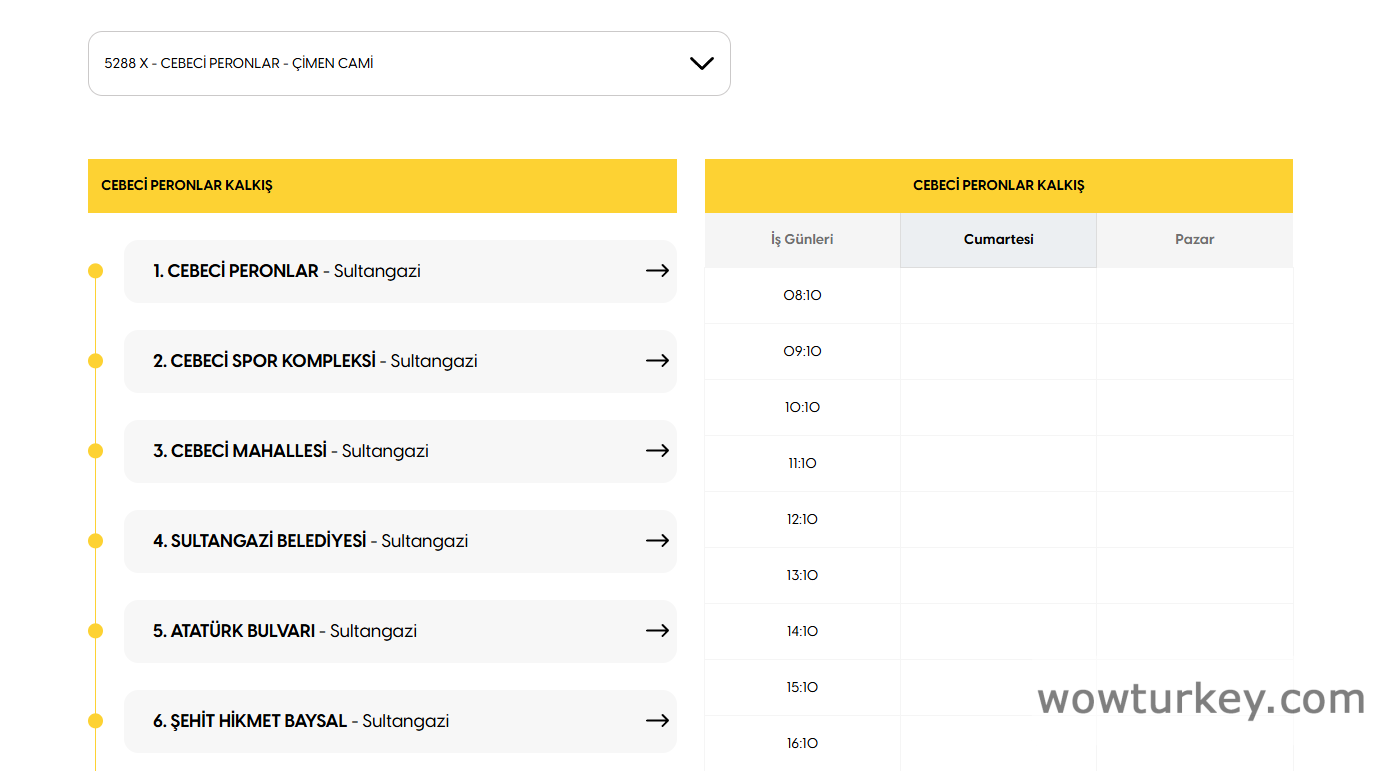Click arrow icon for CEBECİ SPOR KOMPLEKSİ
The height and width of the screenshot is (771, 1394).
click(657, 361)
